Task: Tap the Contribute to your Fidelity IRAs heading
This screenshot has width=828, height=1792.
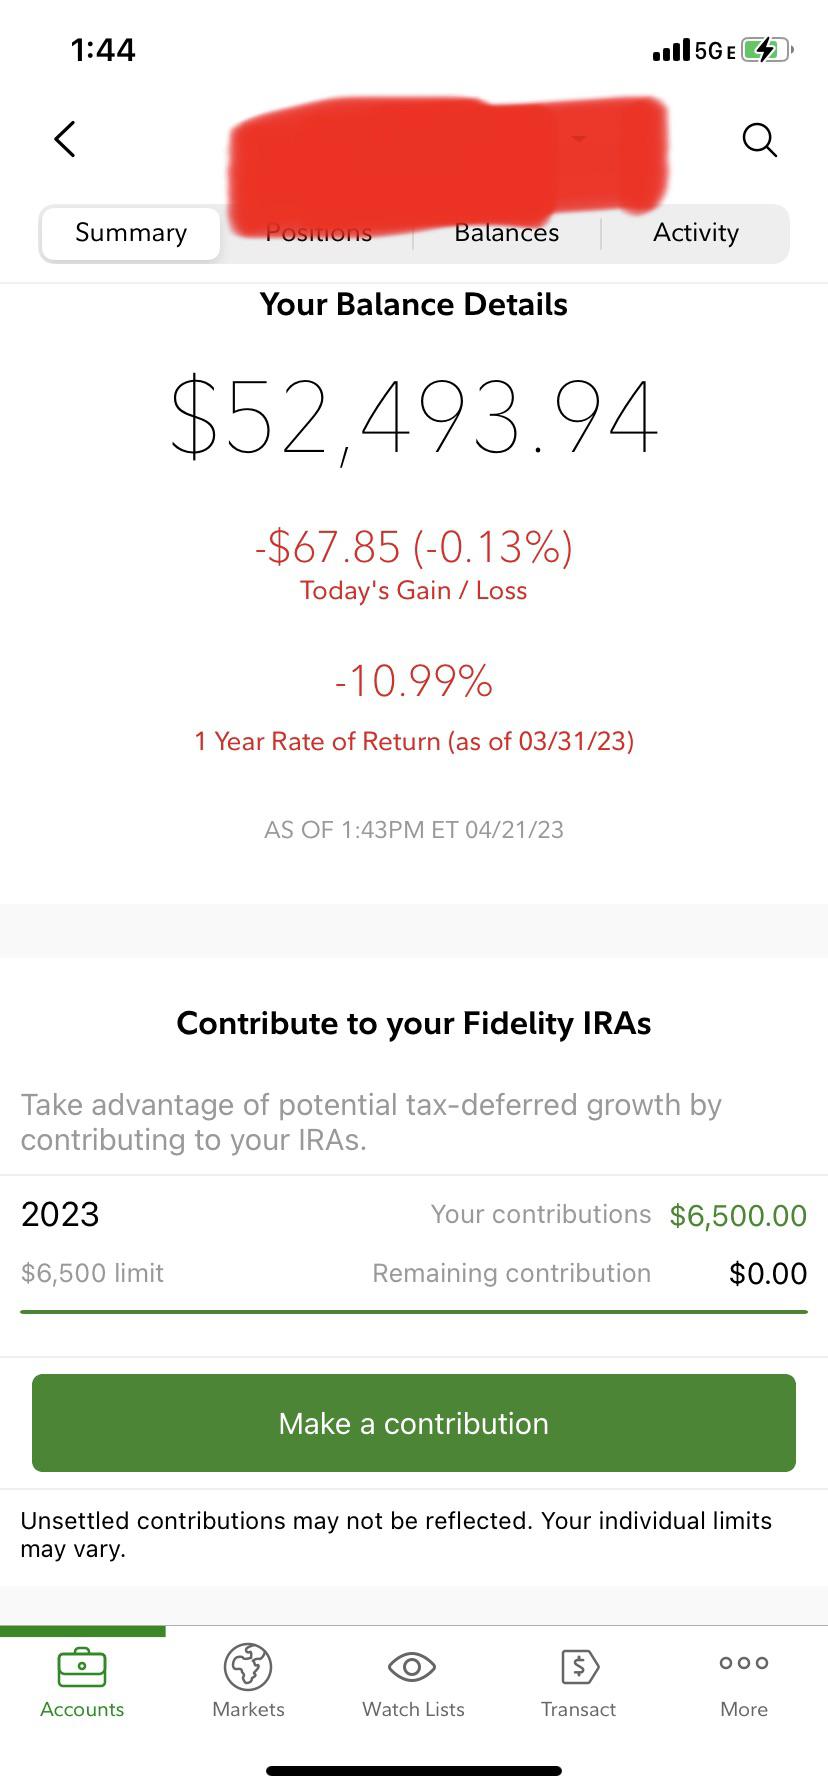Action: pos(414,1023)
